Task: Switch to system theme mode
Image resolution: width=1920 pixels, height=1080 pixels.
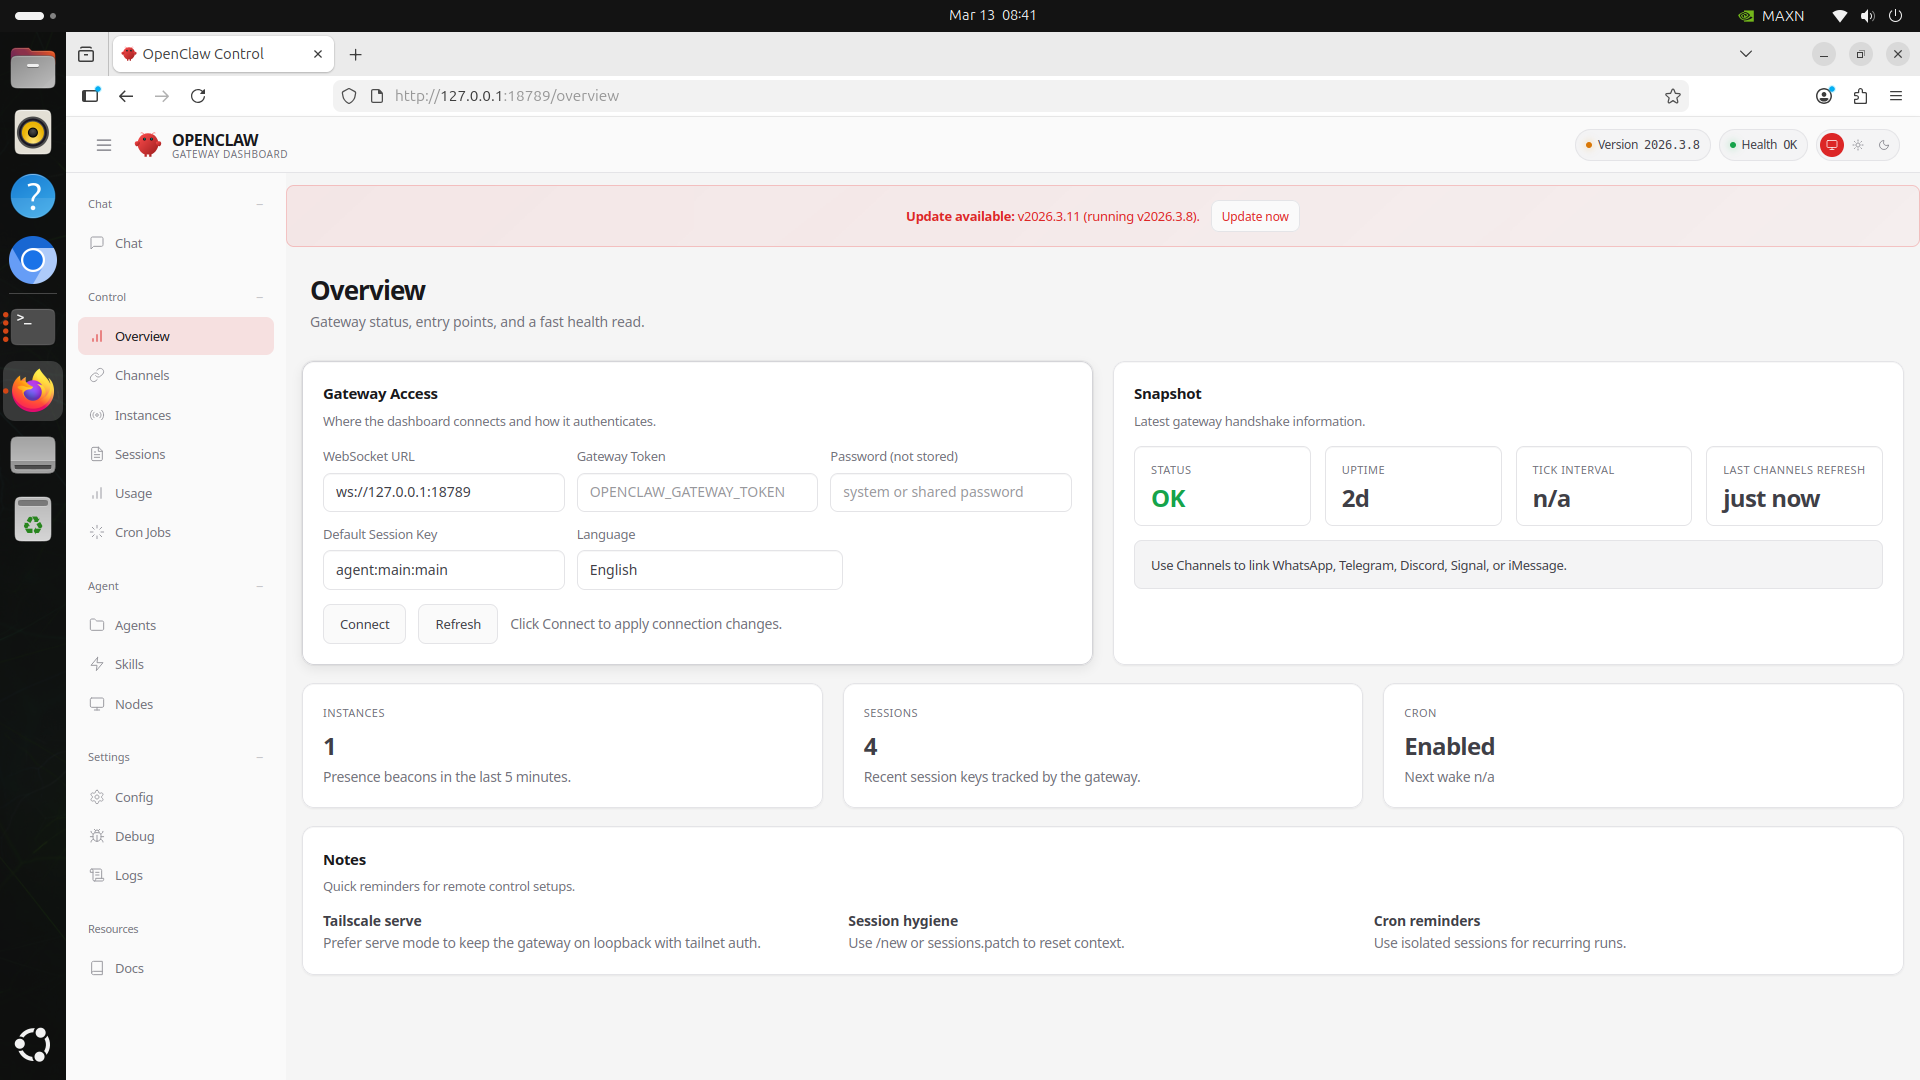Action: point(1832,145)
